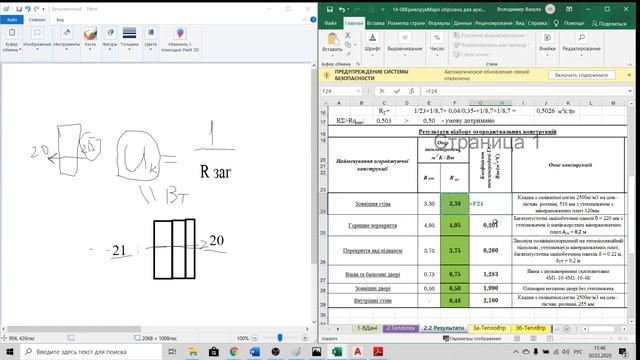Viewport: 640px width, 360px height.
Task: Select sheet tab 3б-ТеплВтр
Action: tap(530, 328)
